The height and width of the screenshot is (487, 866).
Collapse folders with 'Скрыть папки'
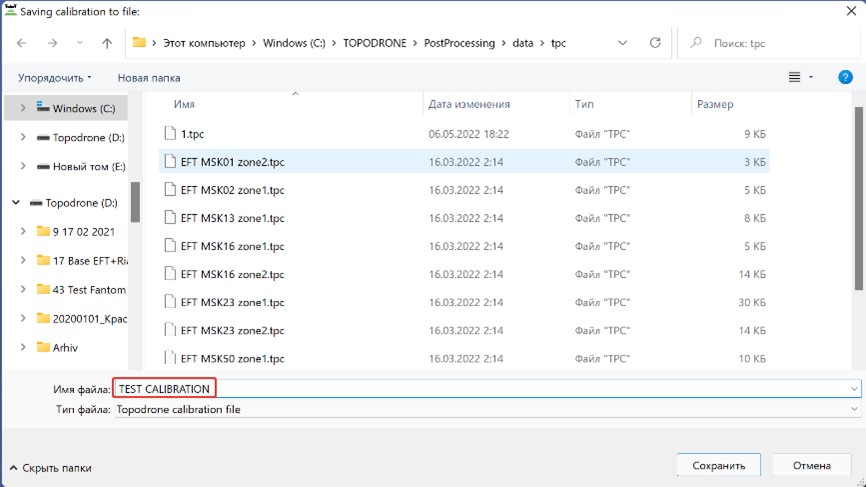click(51, 468)
